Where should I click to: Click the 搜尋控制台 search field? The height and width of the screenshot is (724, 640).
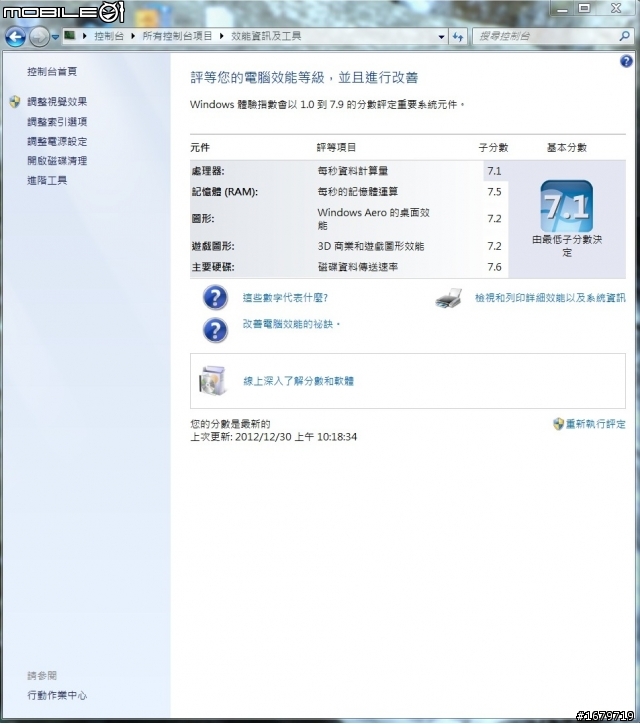point(545,36)
